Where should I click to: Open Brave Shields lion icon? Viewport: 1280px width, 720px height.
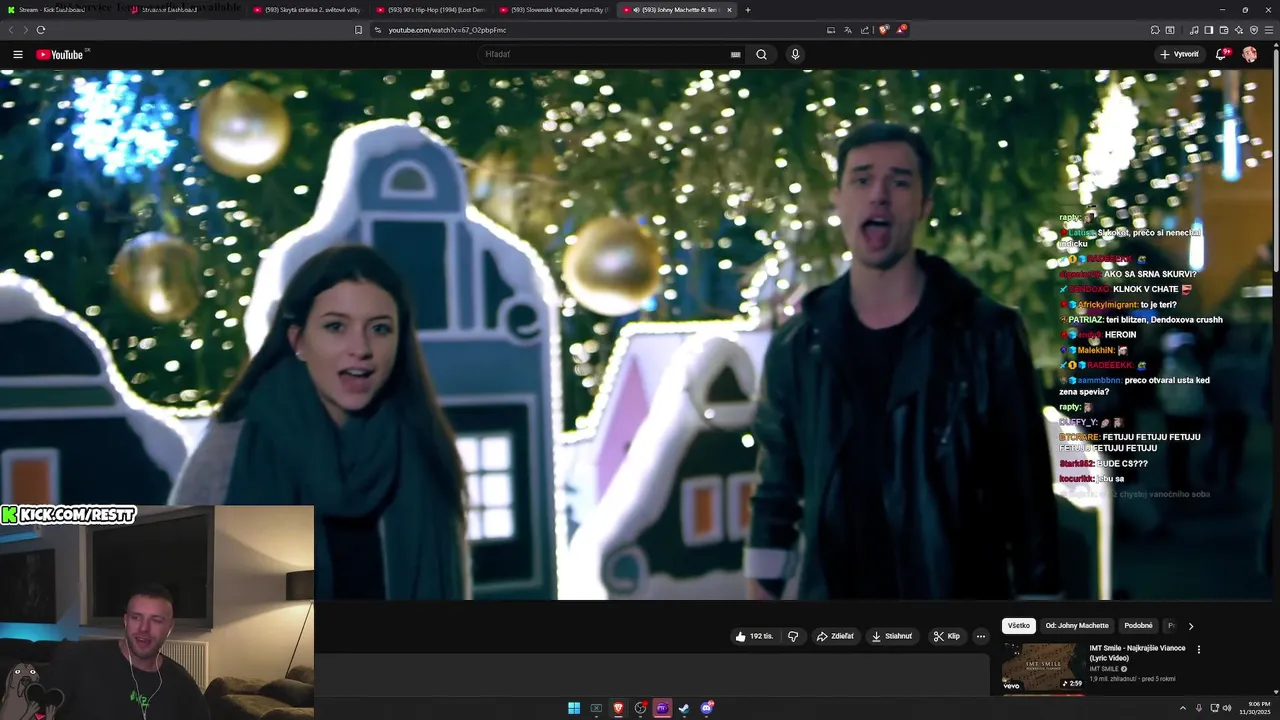pyautogui.click(x=883, y=30)
